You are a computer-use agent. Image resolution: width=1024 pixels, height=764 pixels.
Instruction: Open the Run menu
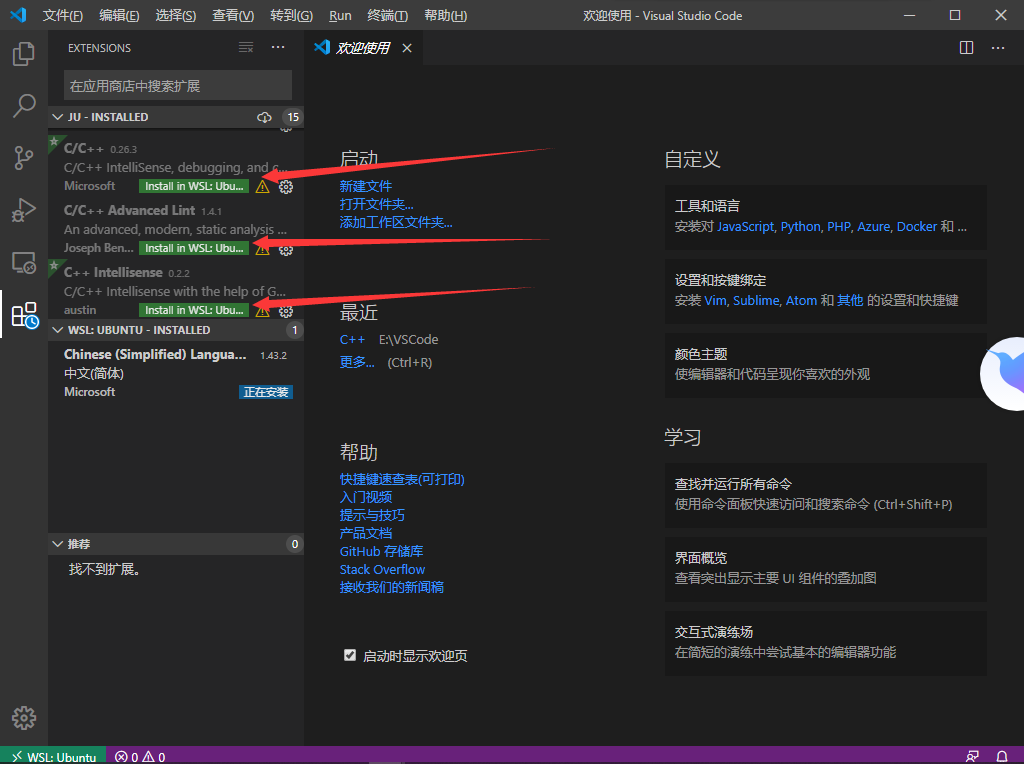(x=340, y=15)
